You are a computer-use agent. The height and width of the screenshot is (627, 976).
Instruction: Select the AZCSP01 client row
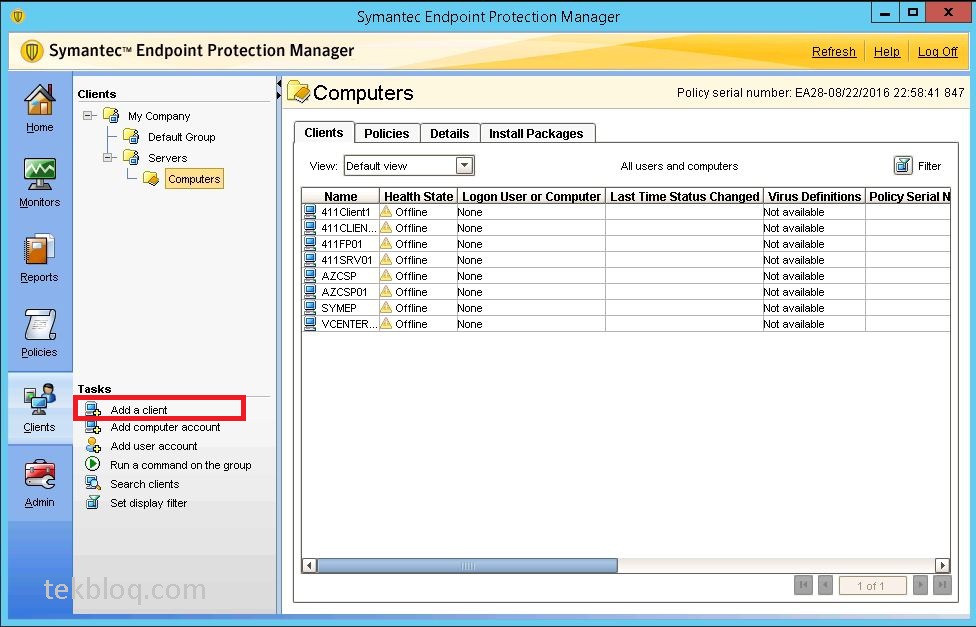pos(626,292)
